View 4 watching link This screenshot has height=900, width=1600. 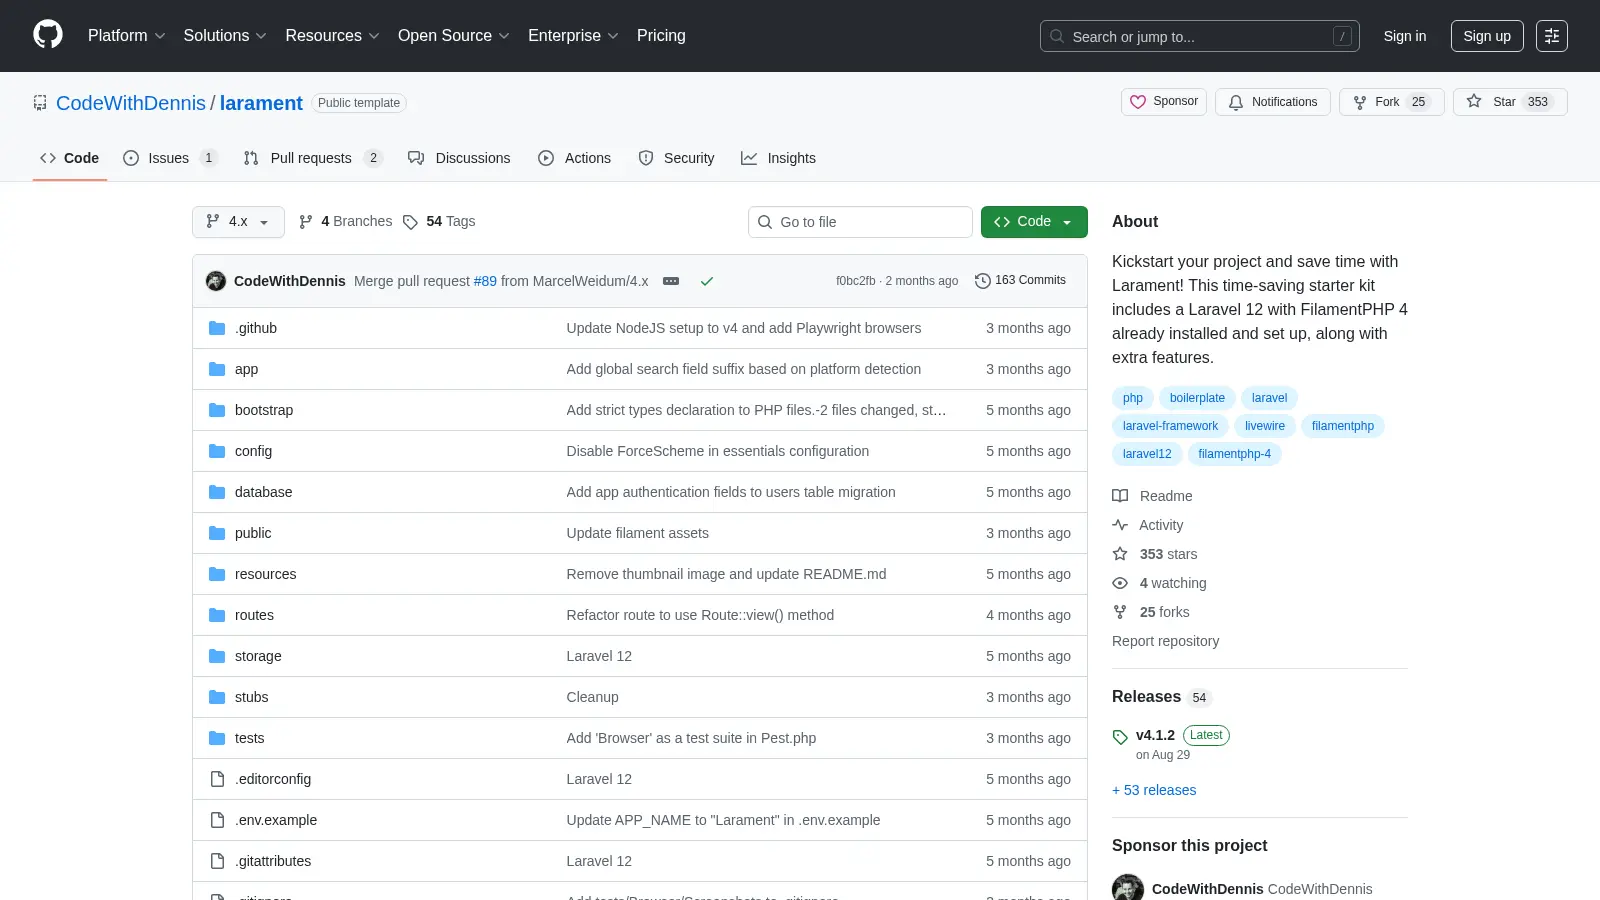[x=1160, y=583]
